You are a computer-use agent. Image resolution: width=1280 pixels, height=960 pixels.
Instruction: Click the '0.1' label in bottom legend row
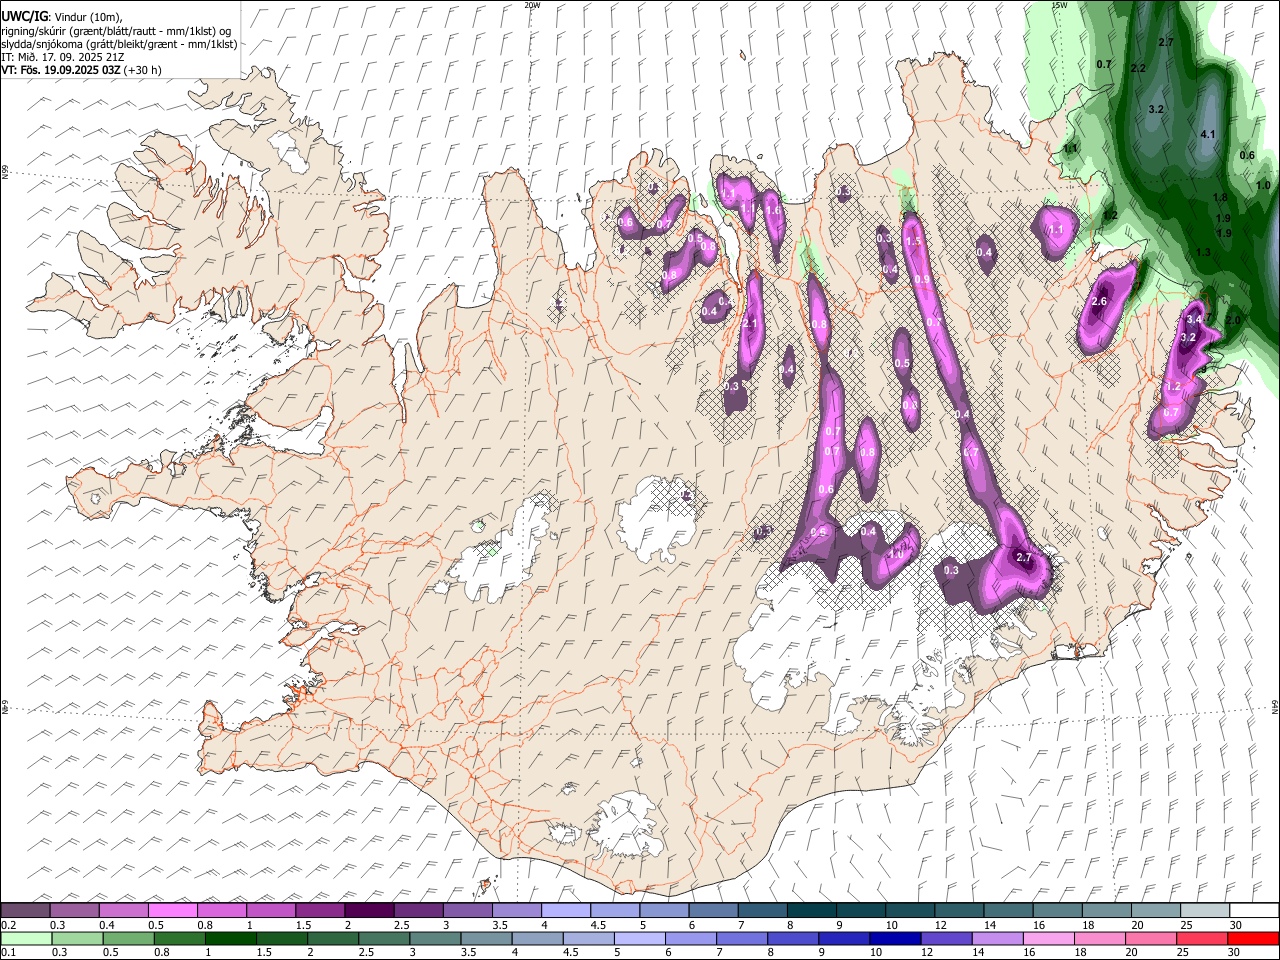pos(8,952)
